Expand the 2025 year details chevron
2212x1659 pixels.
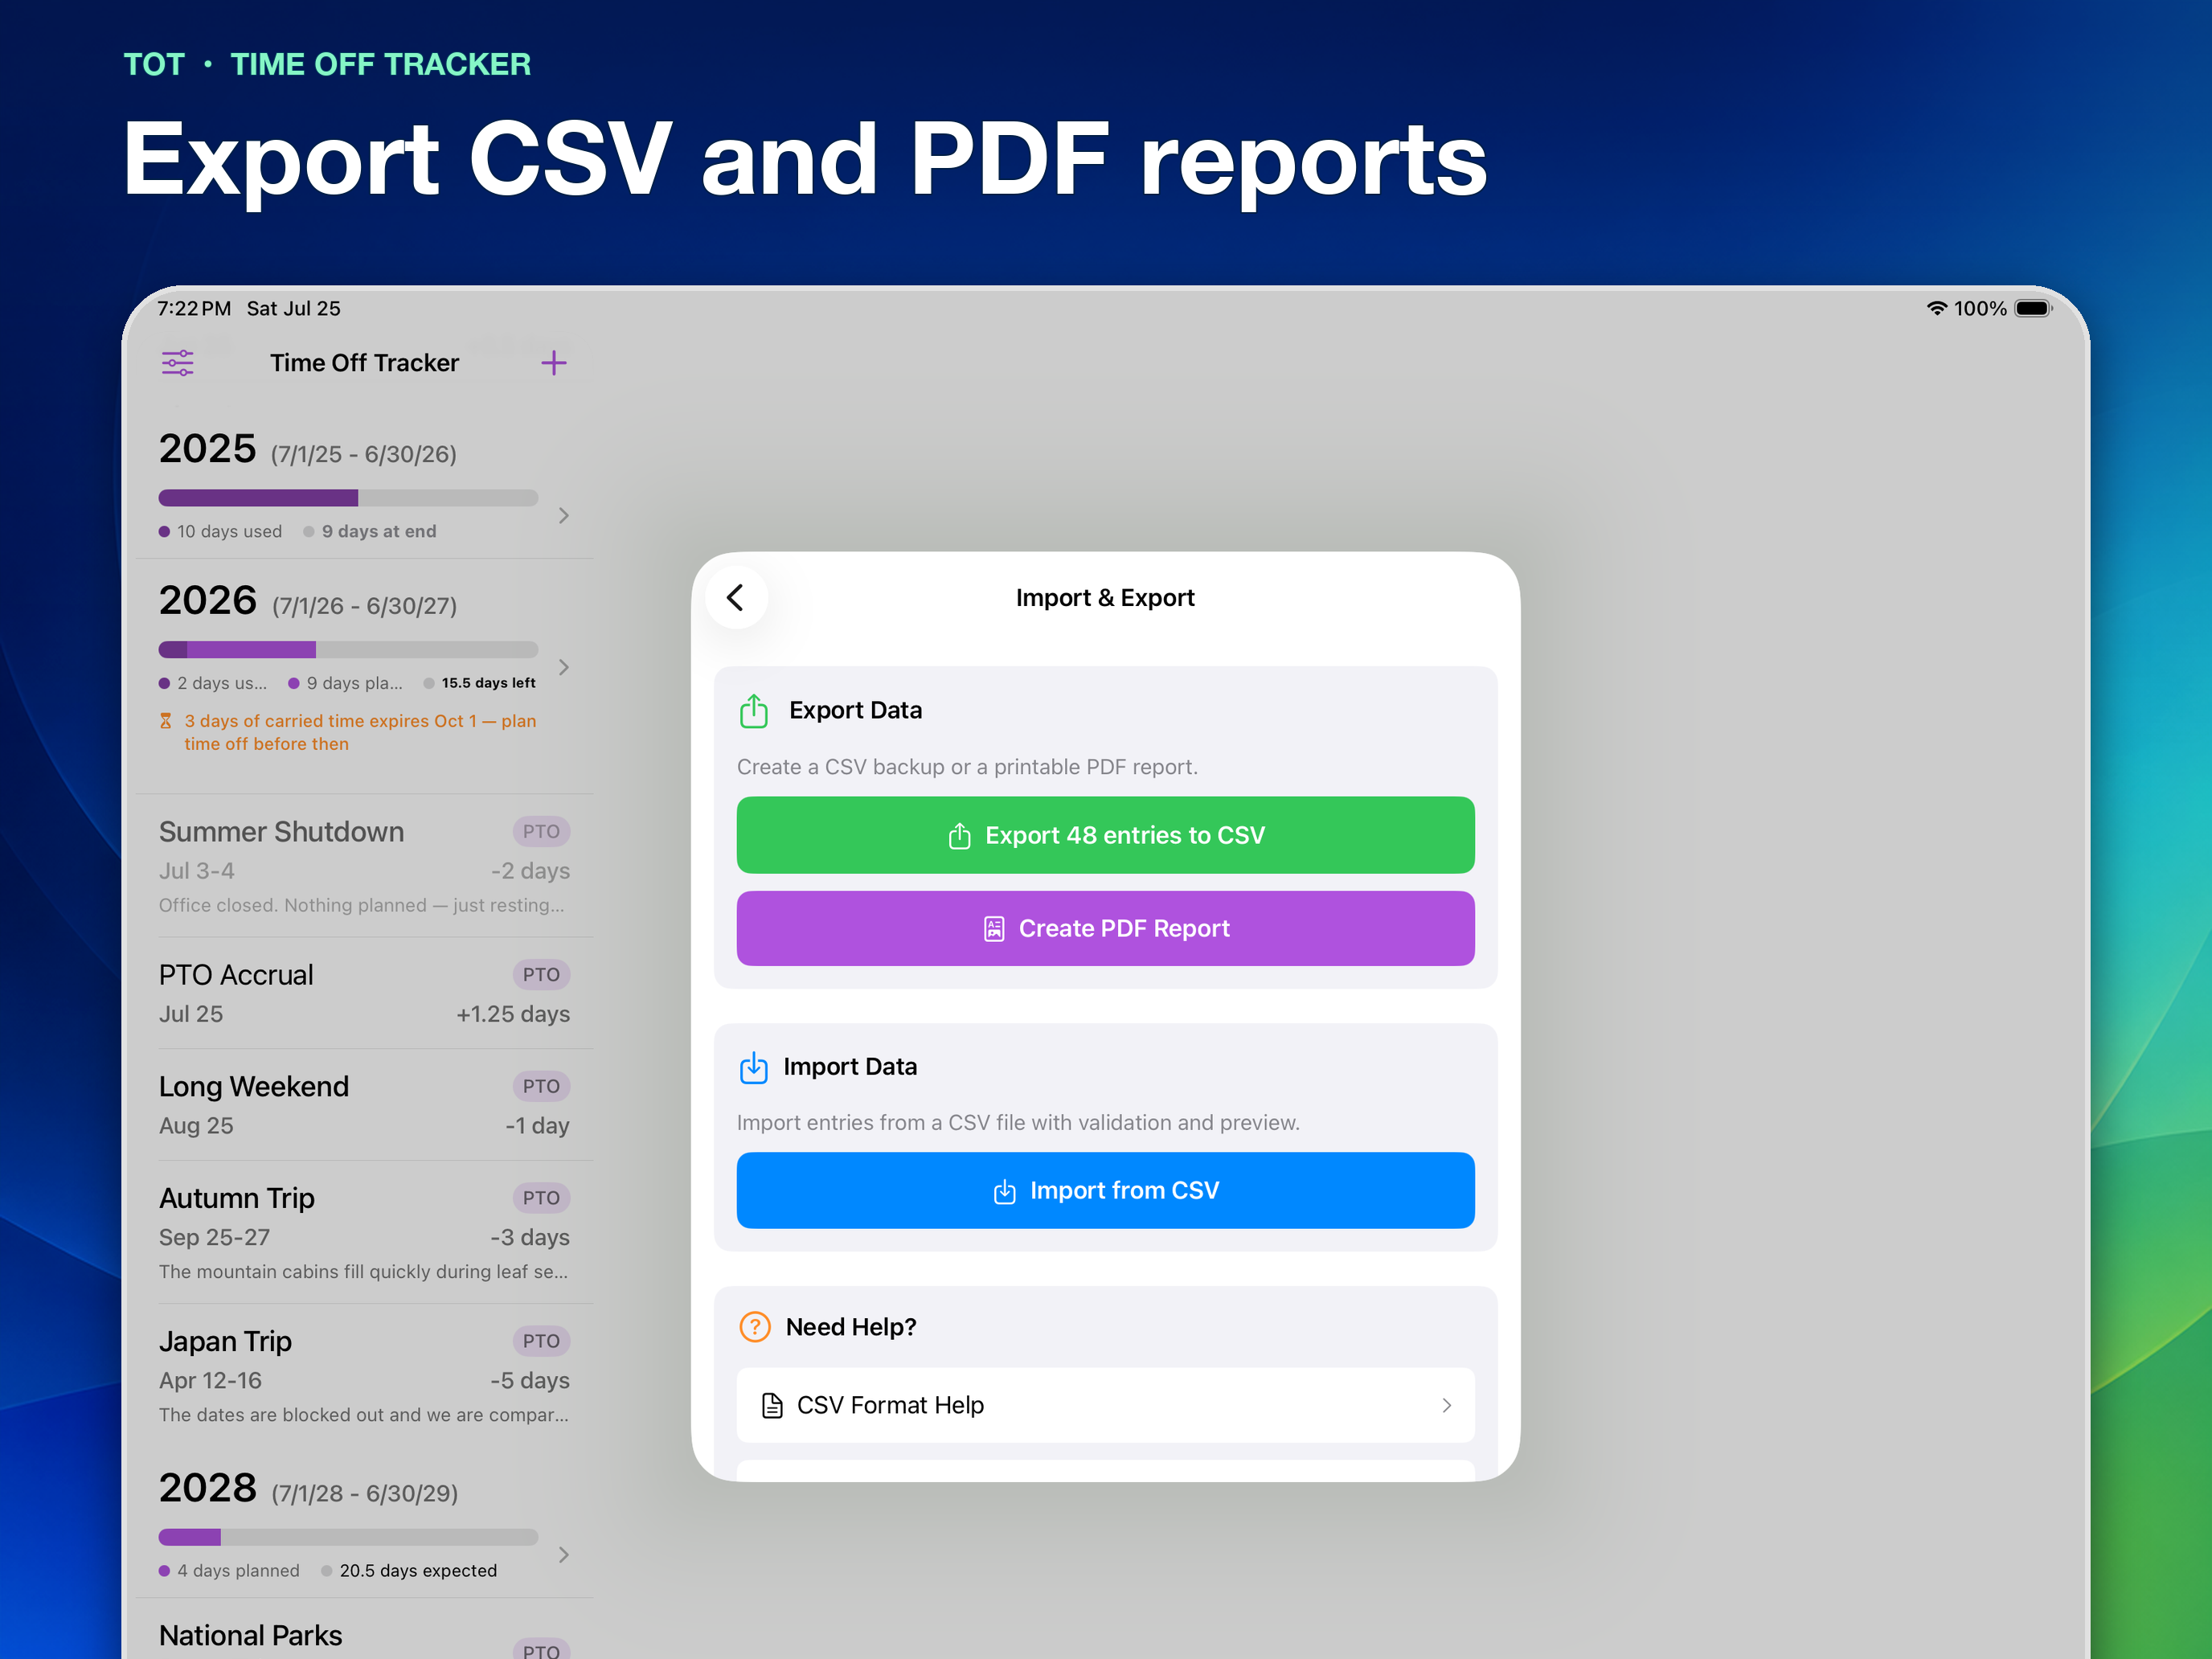564,515
